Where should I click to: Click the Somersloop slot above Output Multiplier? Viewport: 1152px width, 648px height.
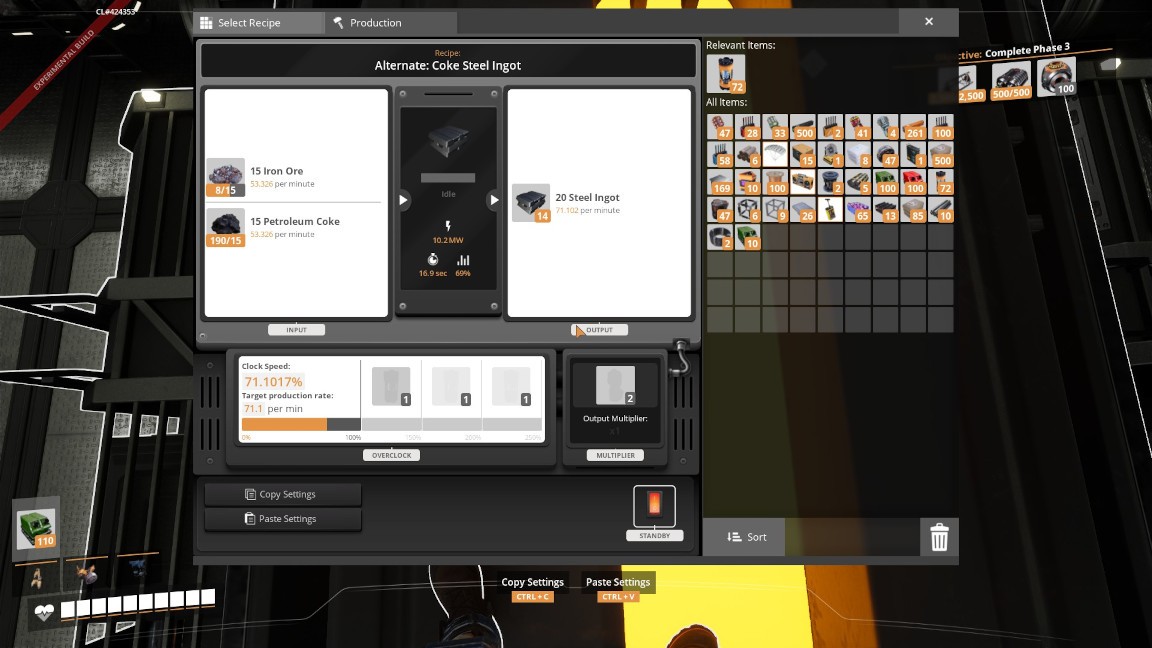coord(616,386)
